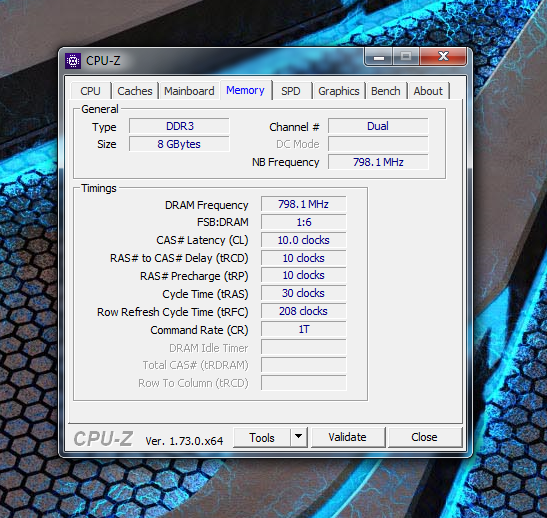The image size is (547, 518).
Task: Click the CAS# Latency 10.0 clocks value
Action: point(304,240)
